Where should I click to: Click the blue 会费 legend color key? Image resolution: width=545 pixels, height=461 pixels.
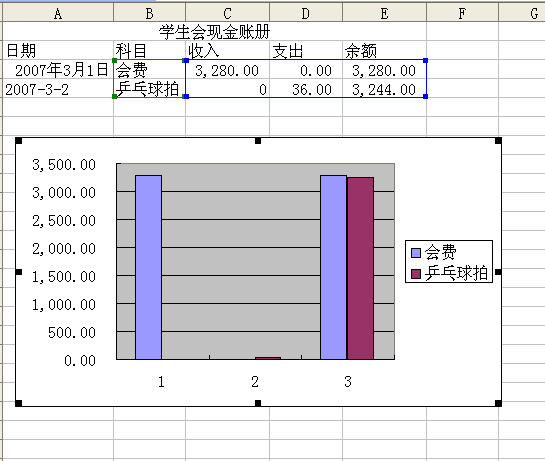[x=416, y=253]
